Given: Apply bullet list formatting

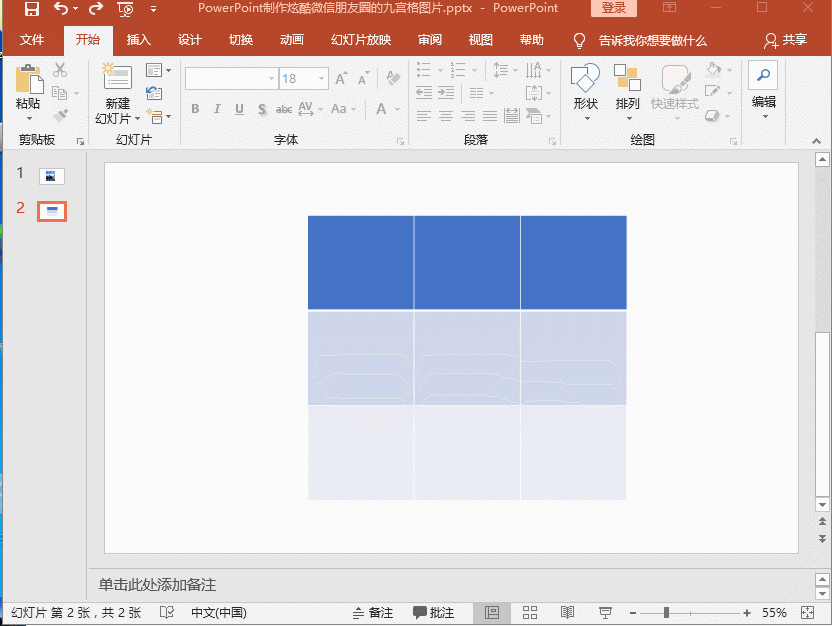Looking at the screenshot, I should coord(423,69).
